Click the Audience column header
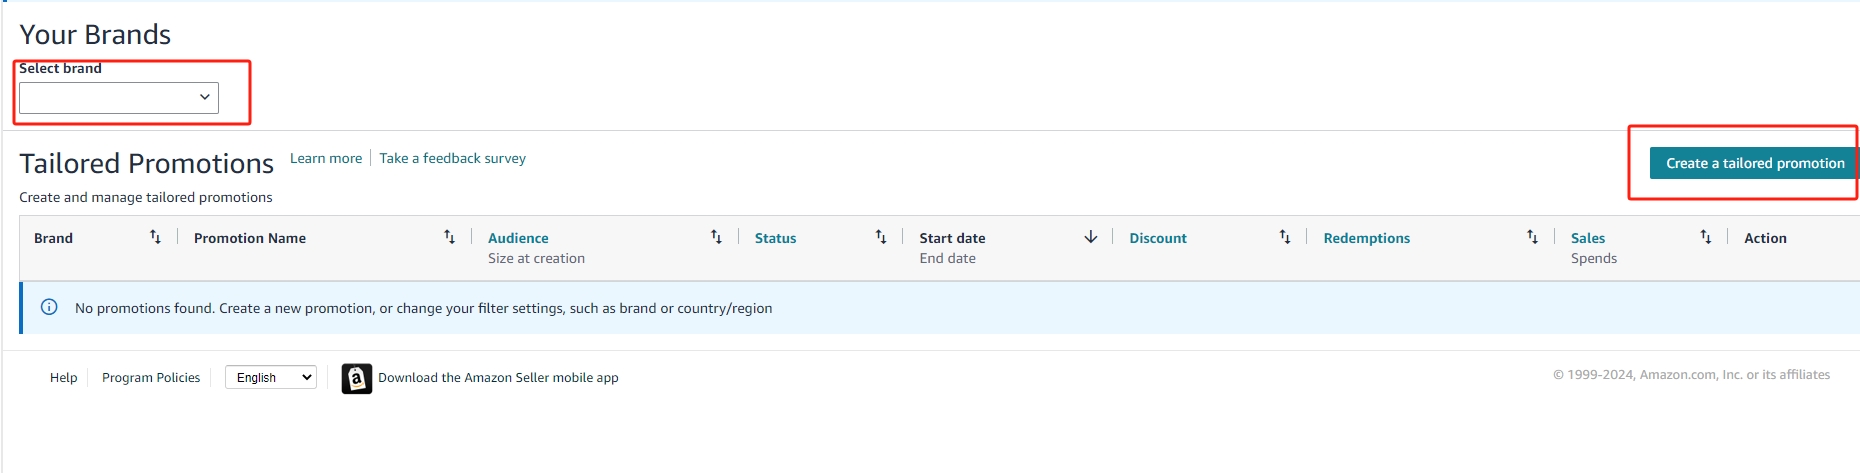Image resolution: width=1860 pixels, height=473 pixels. [518, 238]
